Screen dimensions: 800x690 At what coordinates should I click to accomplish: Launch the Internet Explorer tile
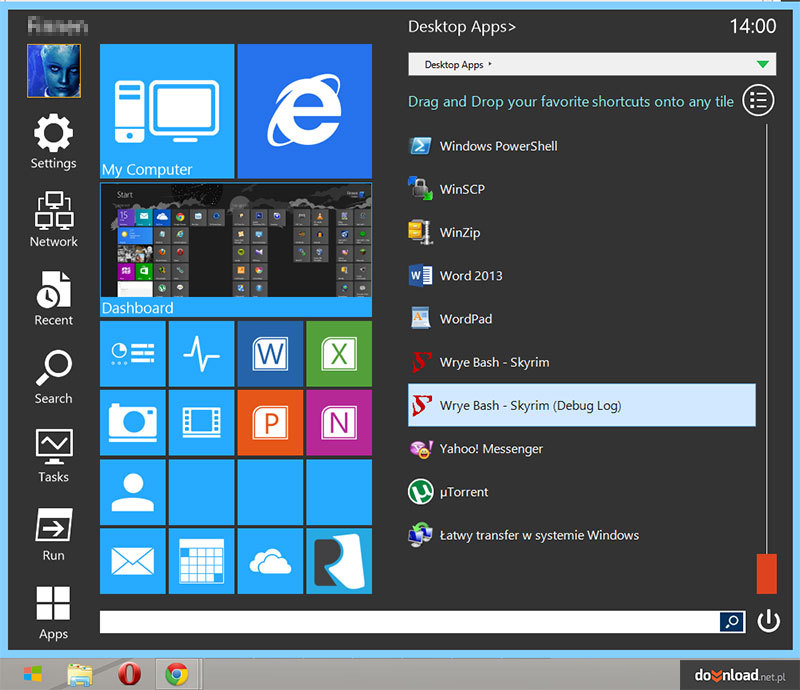pos(305,111)
